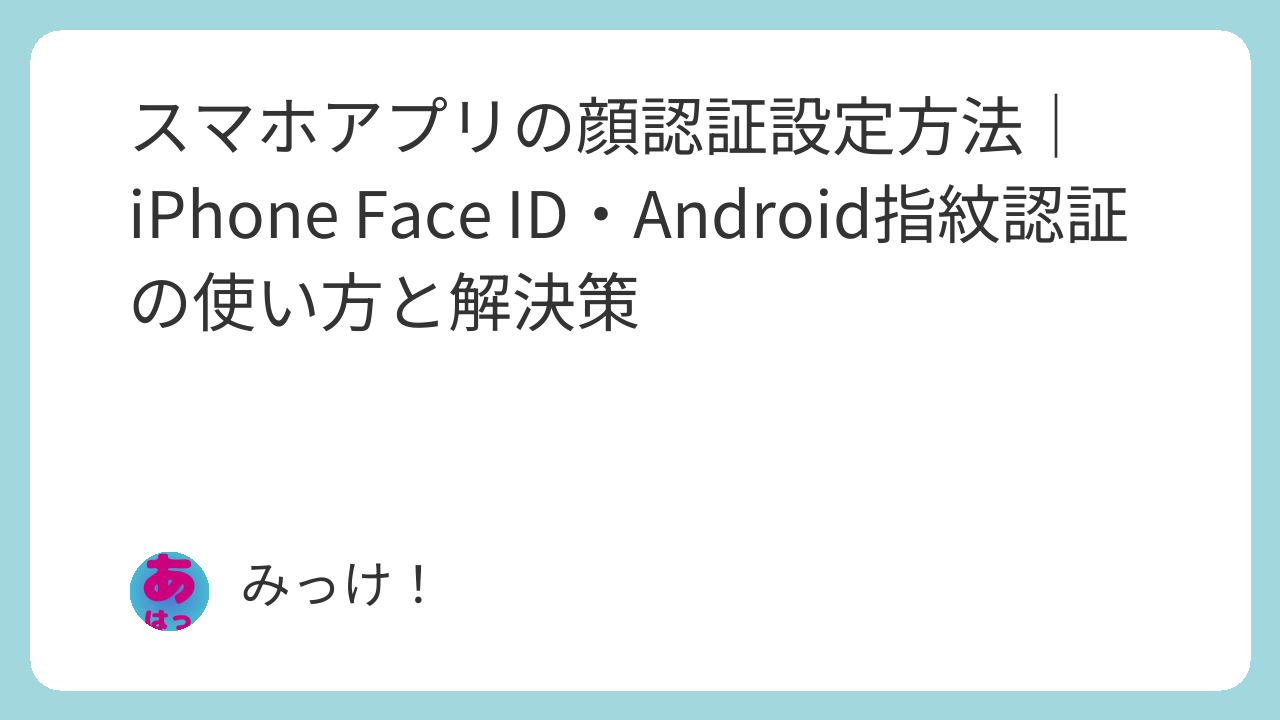
Task: Click the pink あ character inside avatar
Action: pyautogui.click(x=169, y=579)
